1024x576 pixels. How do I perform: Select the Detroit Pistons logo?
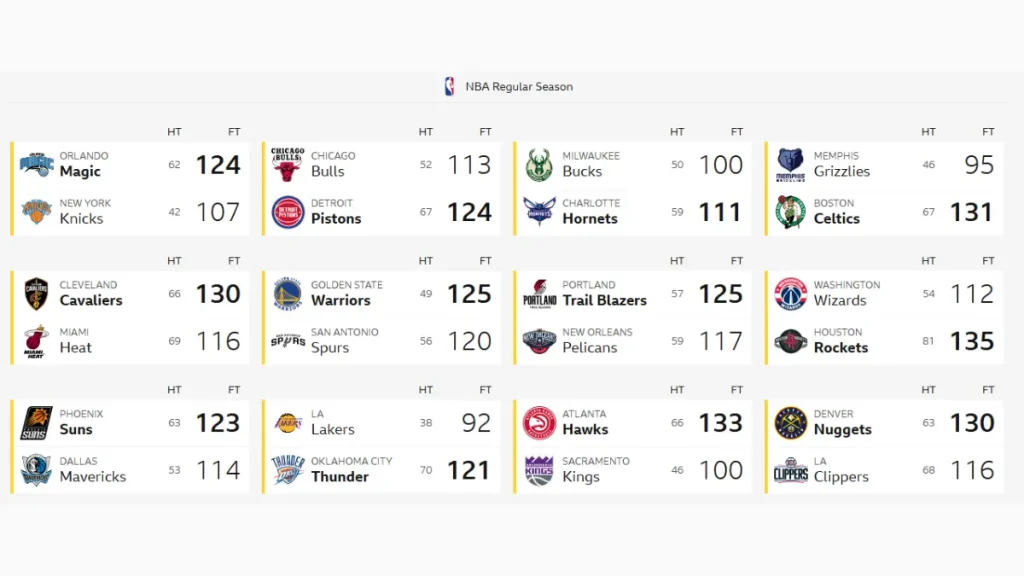coord(288,211)
